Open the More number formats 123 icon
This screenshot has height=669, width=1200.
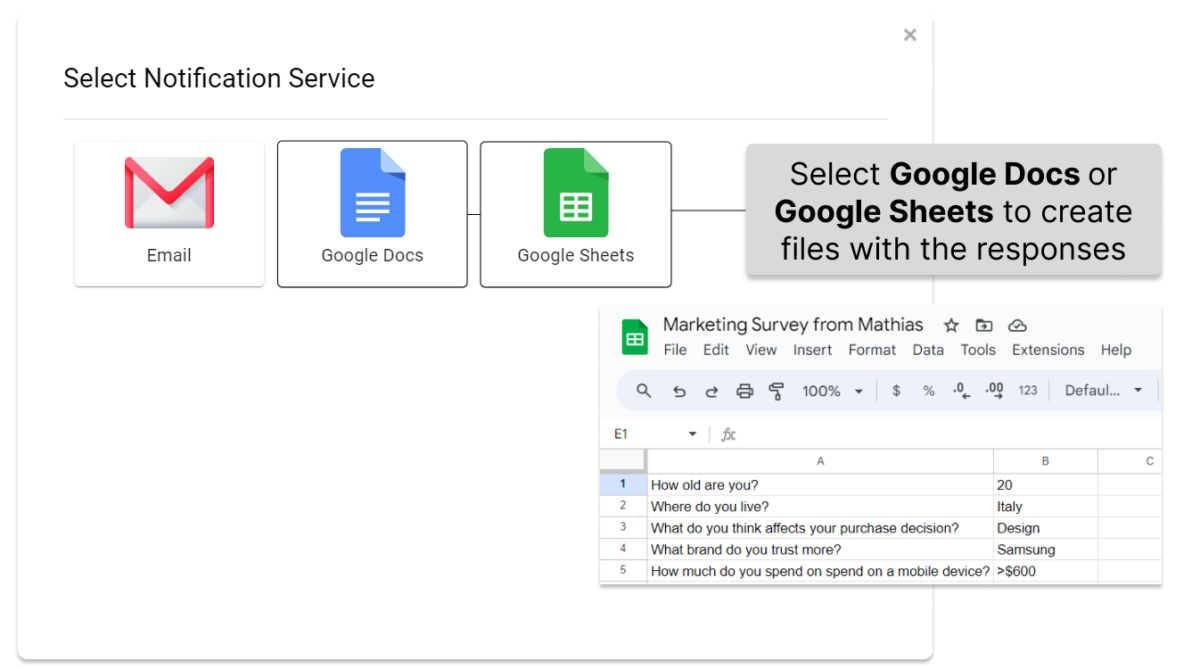(x=1027, y=390)
